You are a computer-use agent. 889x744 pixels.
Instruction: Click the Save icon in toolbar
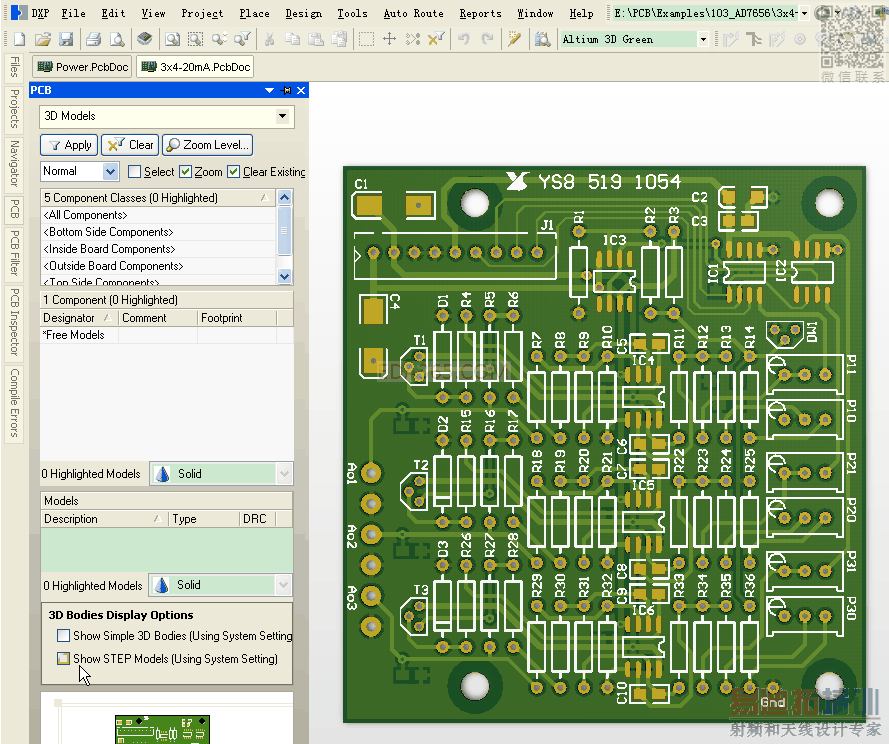pos(66,39)
